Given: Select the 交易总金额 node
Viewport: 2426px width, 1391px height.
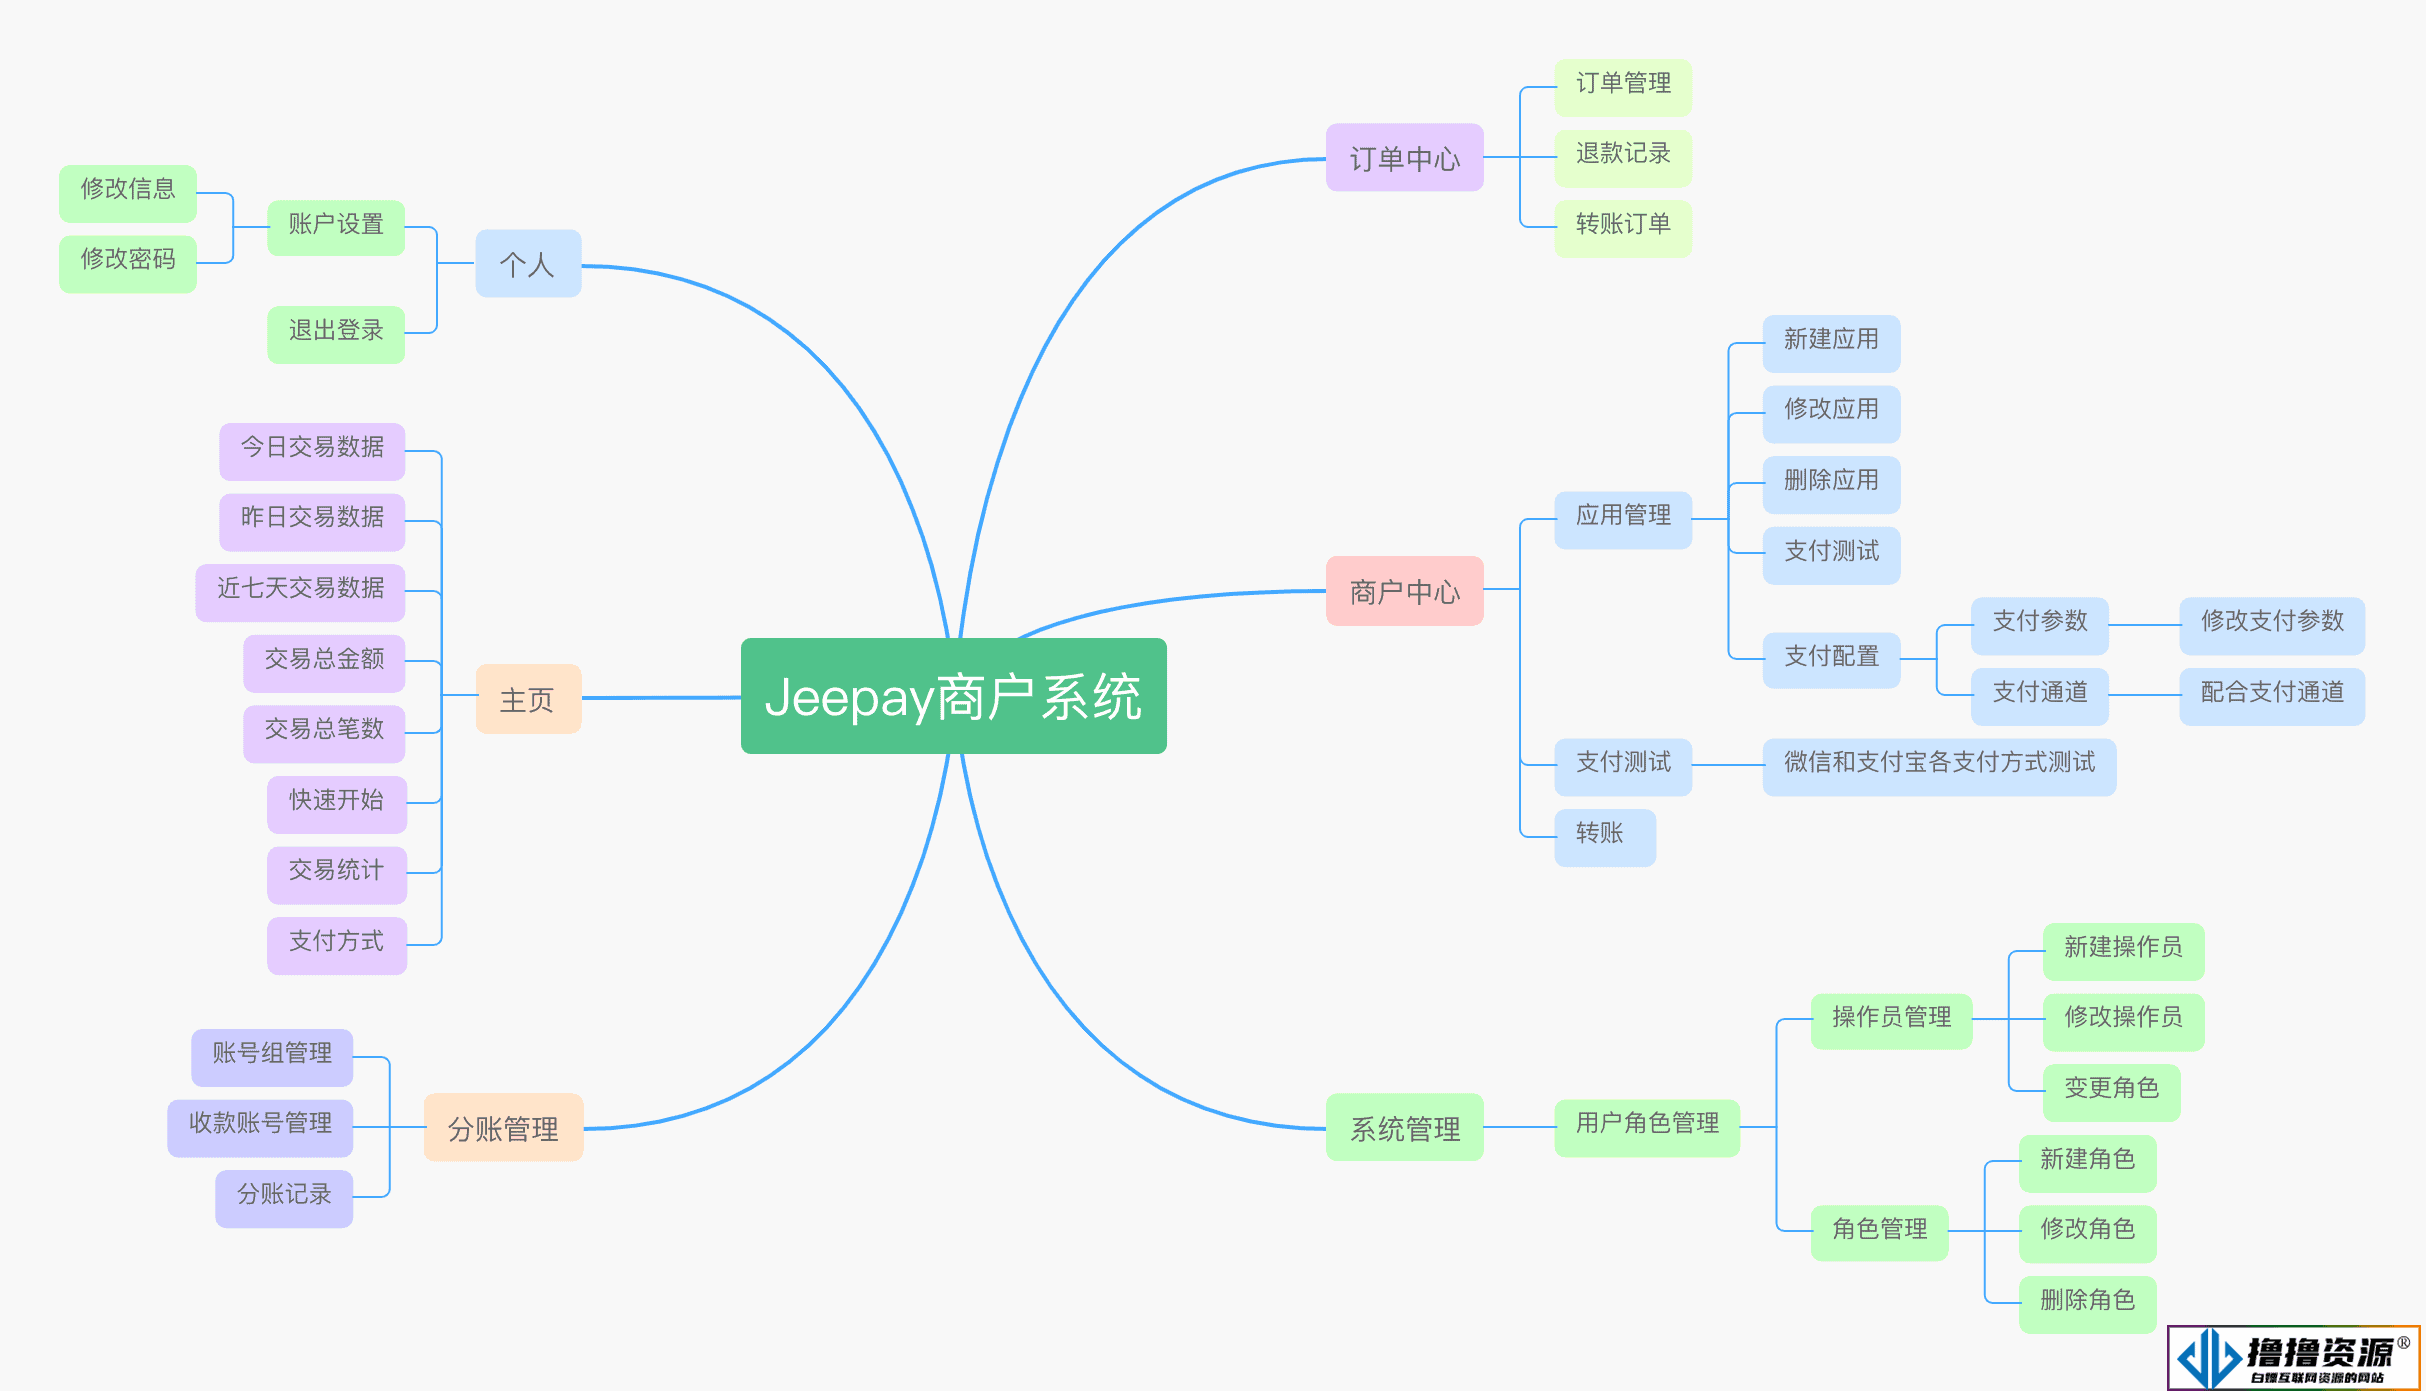Looking at the screenshot, I should [324, 663].
